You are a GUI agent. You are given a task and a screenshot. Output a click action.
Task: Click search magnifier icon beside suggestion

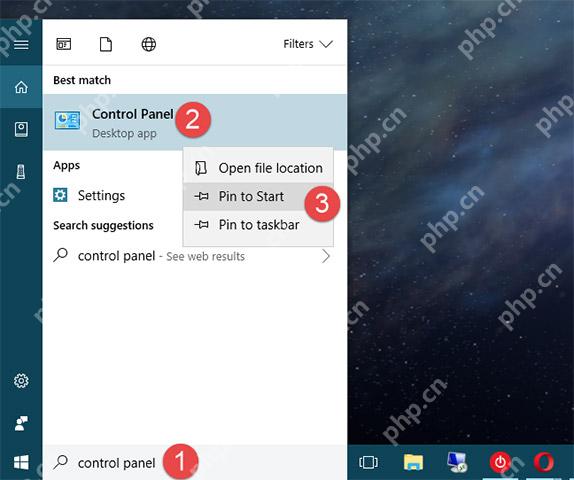(60, 255)
